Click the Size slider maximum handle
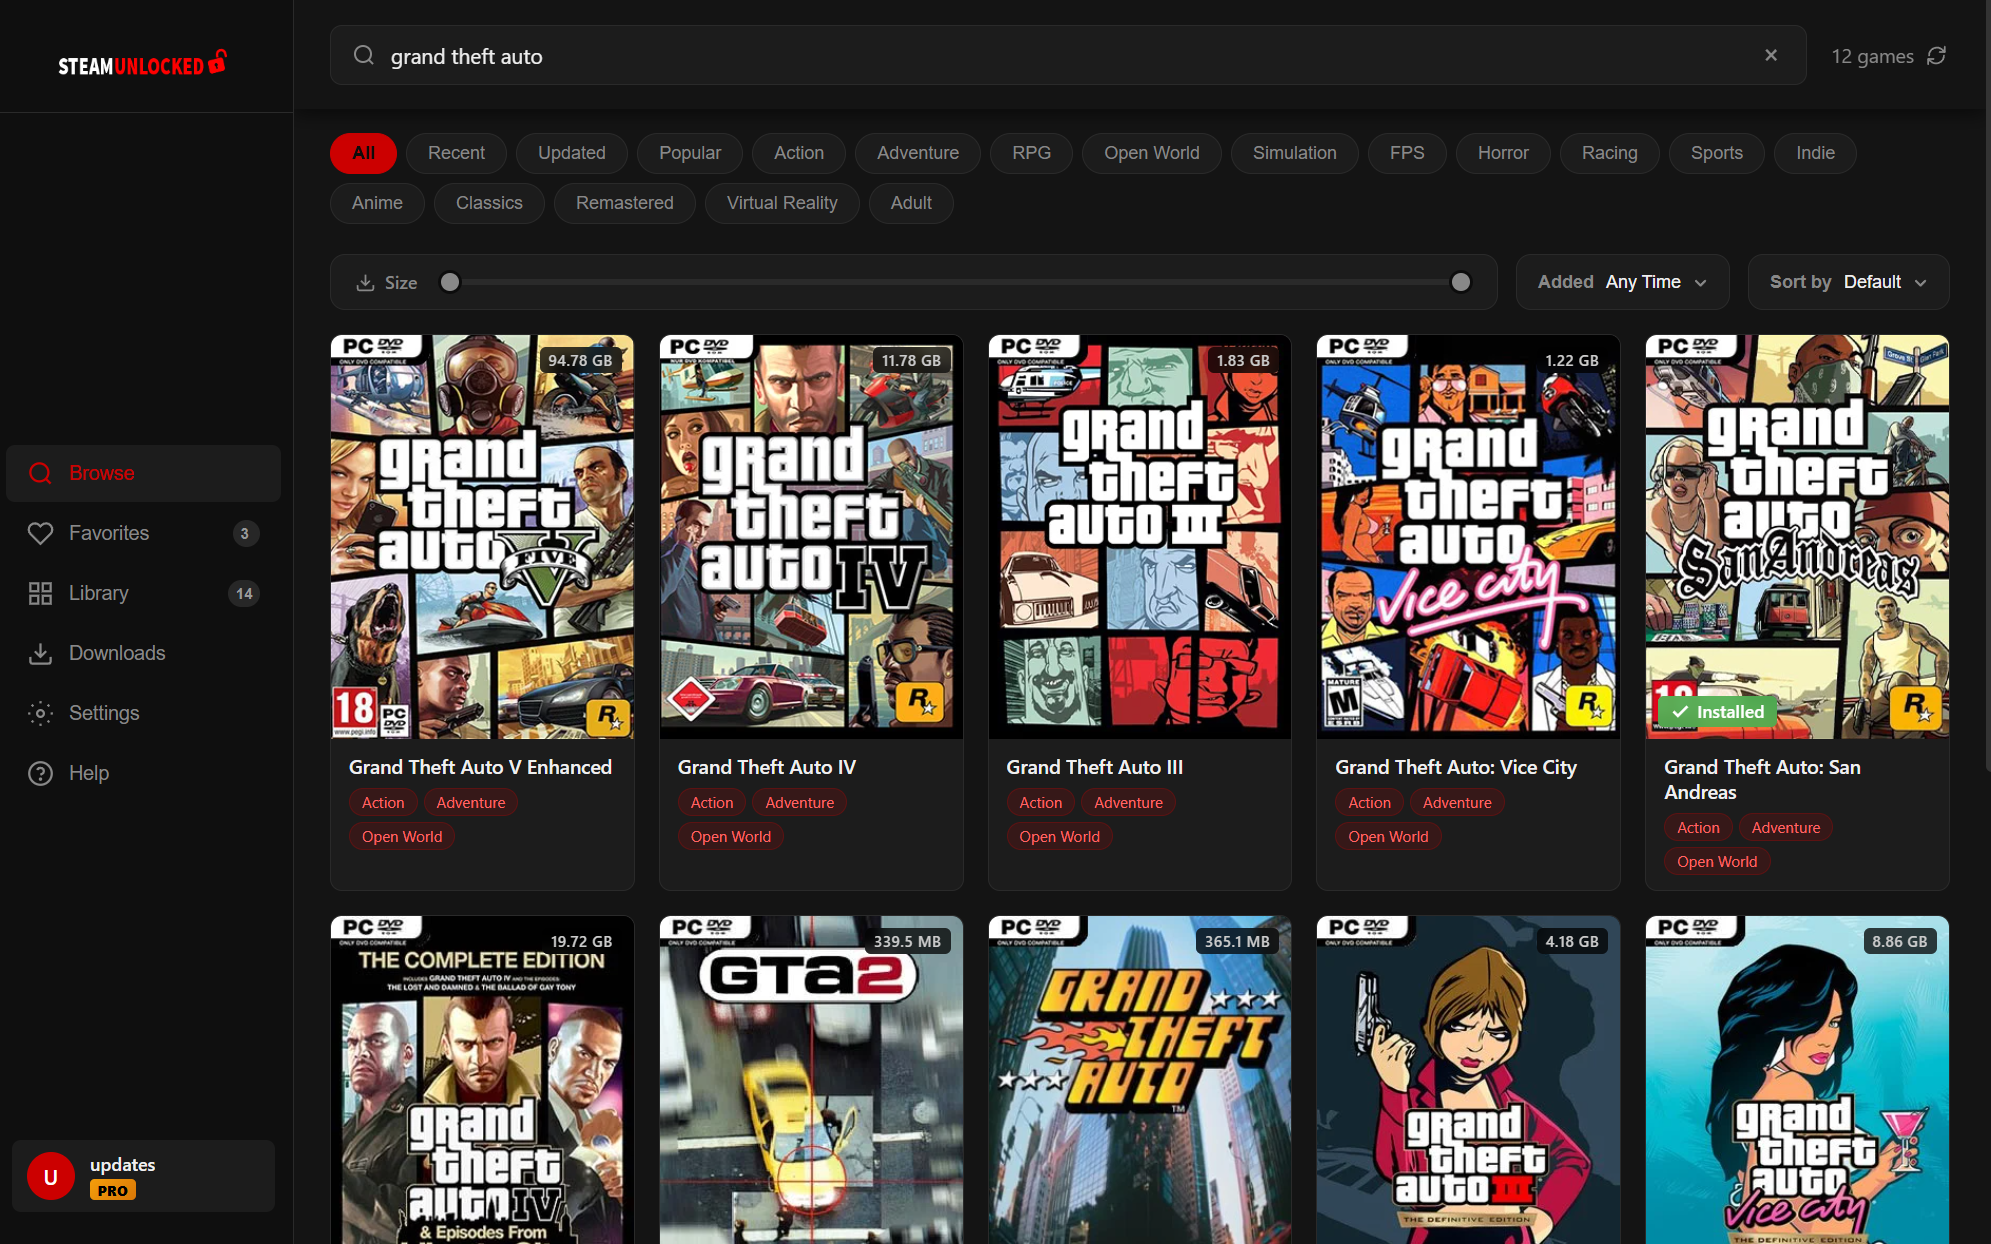This screenshot has height=1244, width=1991. (1461, 282)
